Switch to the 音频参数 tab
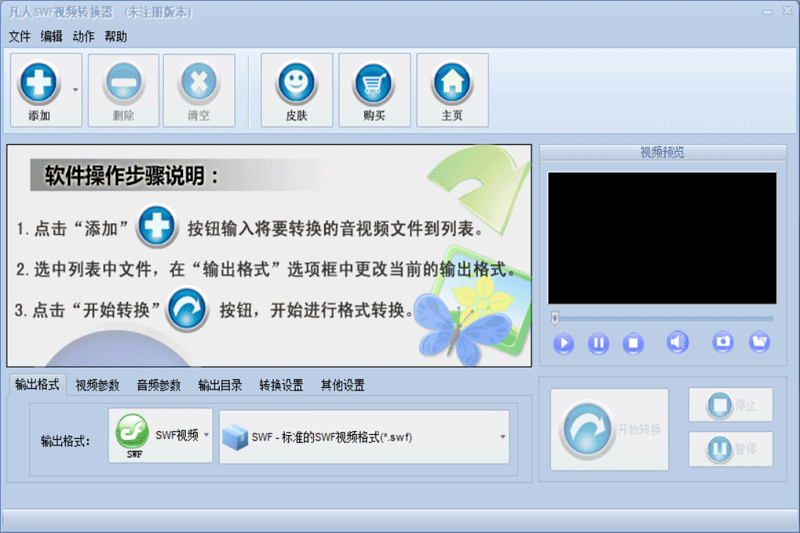The width and height of the screenshot is (800, 533). (x=159, y=386)
